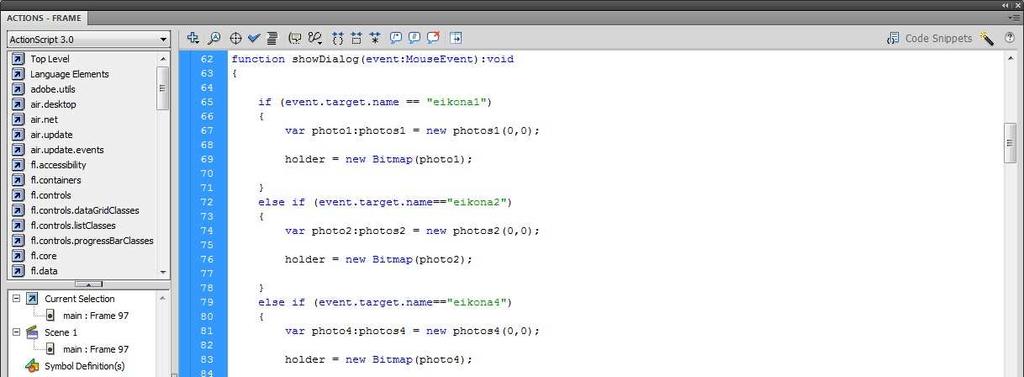Collapse the Current Selection node
The height and width of the screenshot is (377, 1024).
pyautogui.click(x=16, y=299)
